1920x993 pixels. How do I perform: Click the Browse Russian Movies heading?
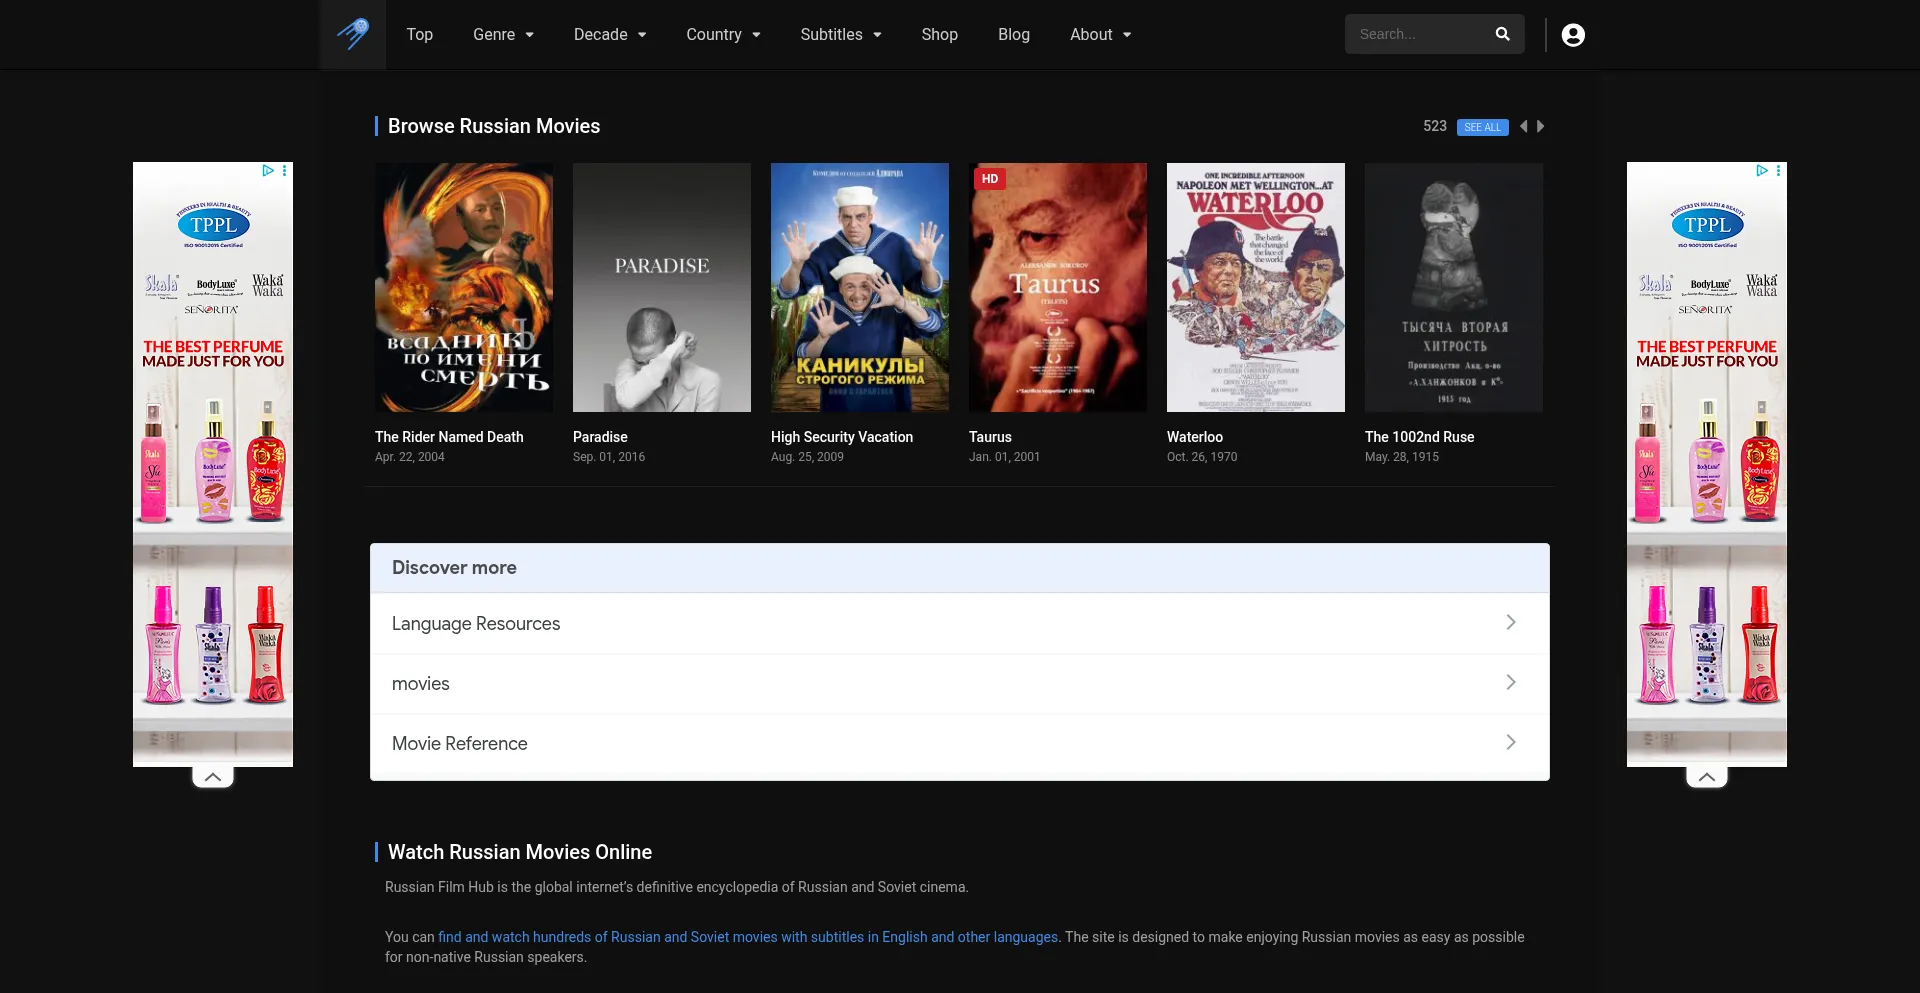[494, 126]
